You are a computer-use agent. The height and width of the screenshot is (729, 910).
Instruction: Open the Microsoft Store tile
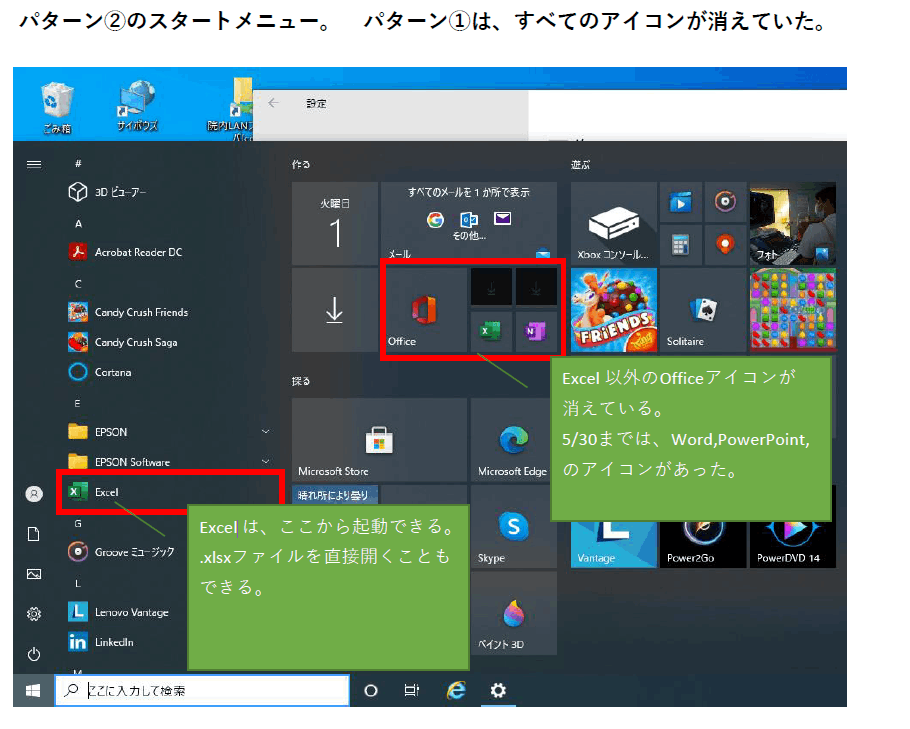tap(380, 440)
